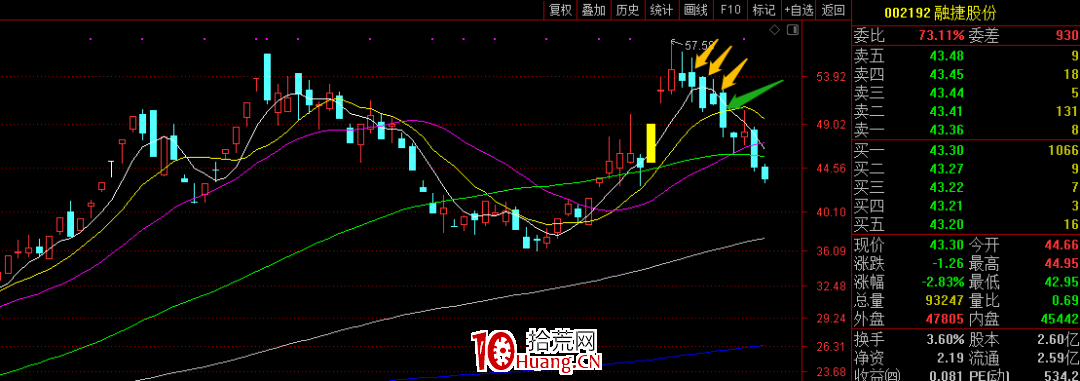Select the 买五 43.20 bid row
The width and height of the screenshot is (1080, 381).
pos(966,225)
